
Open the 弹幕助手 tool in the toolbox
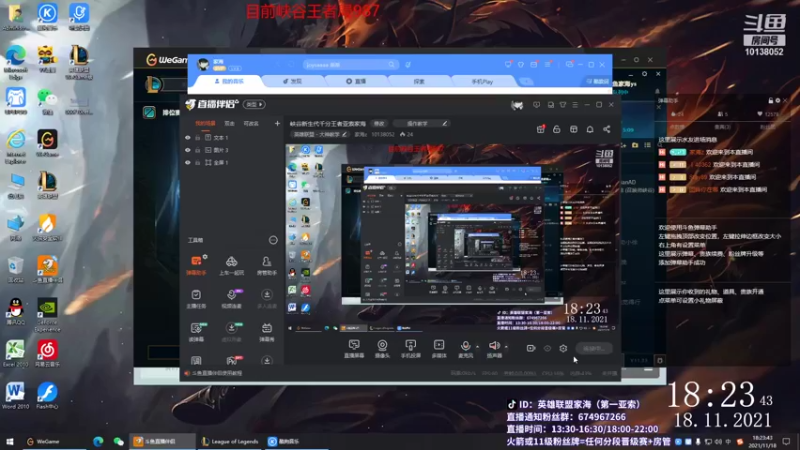[196, 265]
